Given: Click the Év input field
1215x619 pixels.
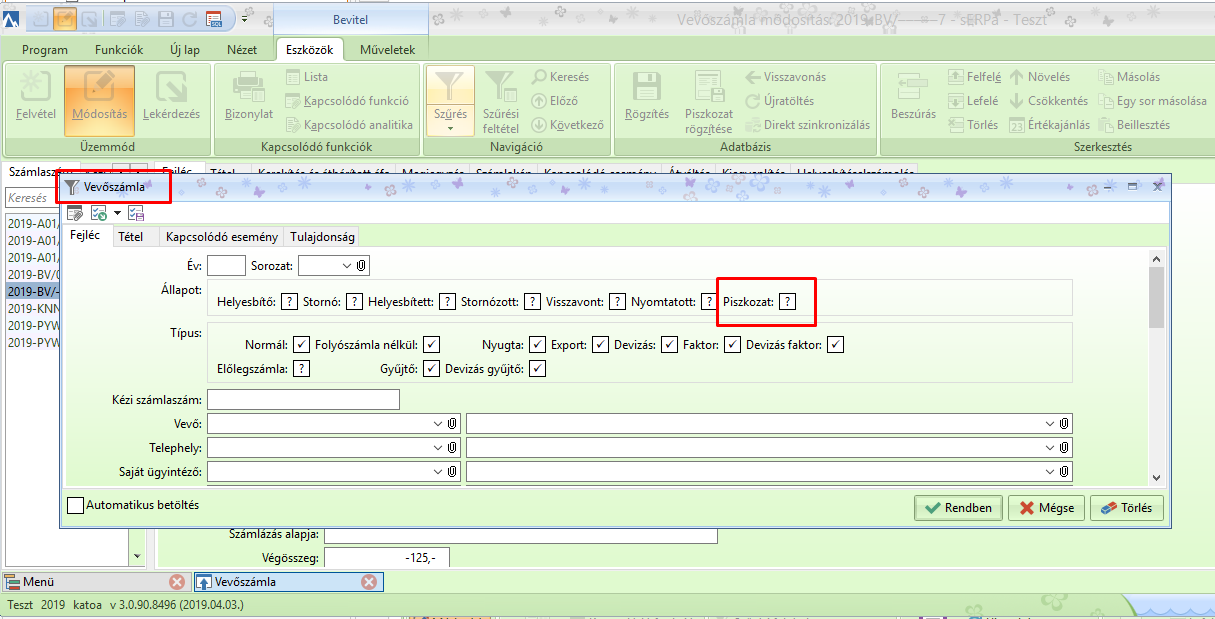Looking at the screenshot, I should coord(227,265).
